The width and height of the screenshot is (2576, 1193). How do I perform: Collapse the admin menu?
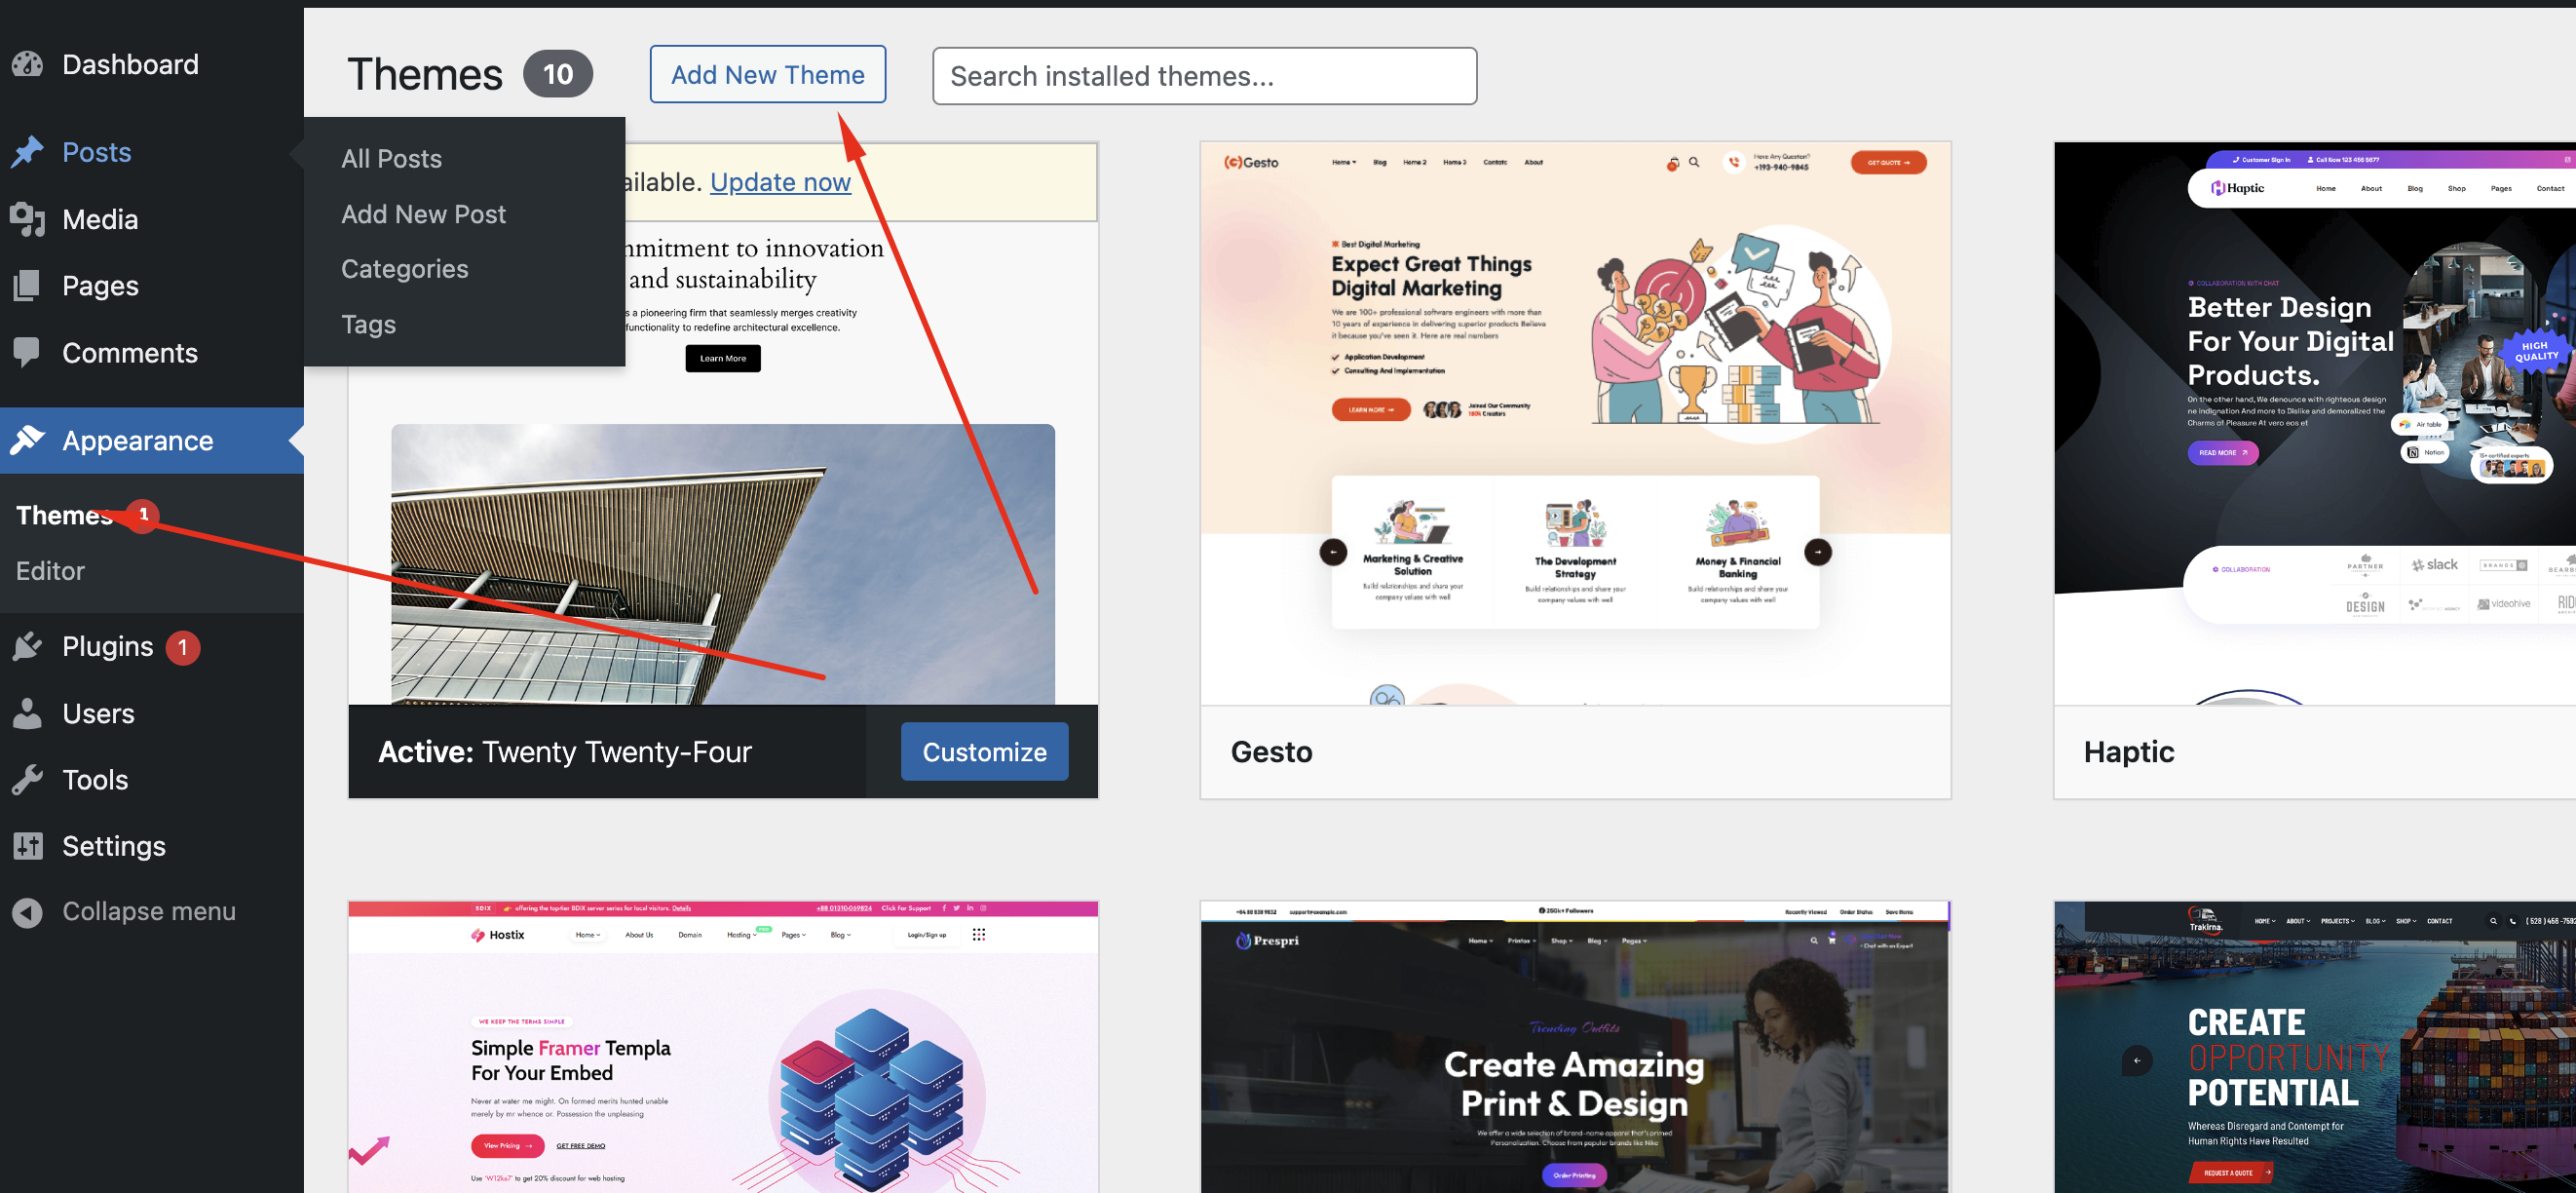[29, 910]
